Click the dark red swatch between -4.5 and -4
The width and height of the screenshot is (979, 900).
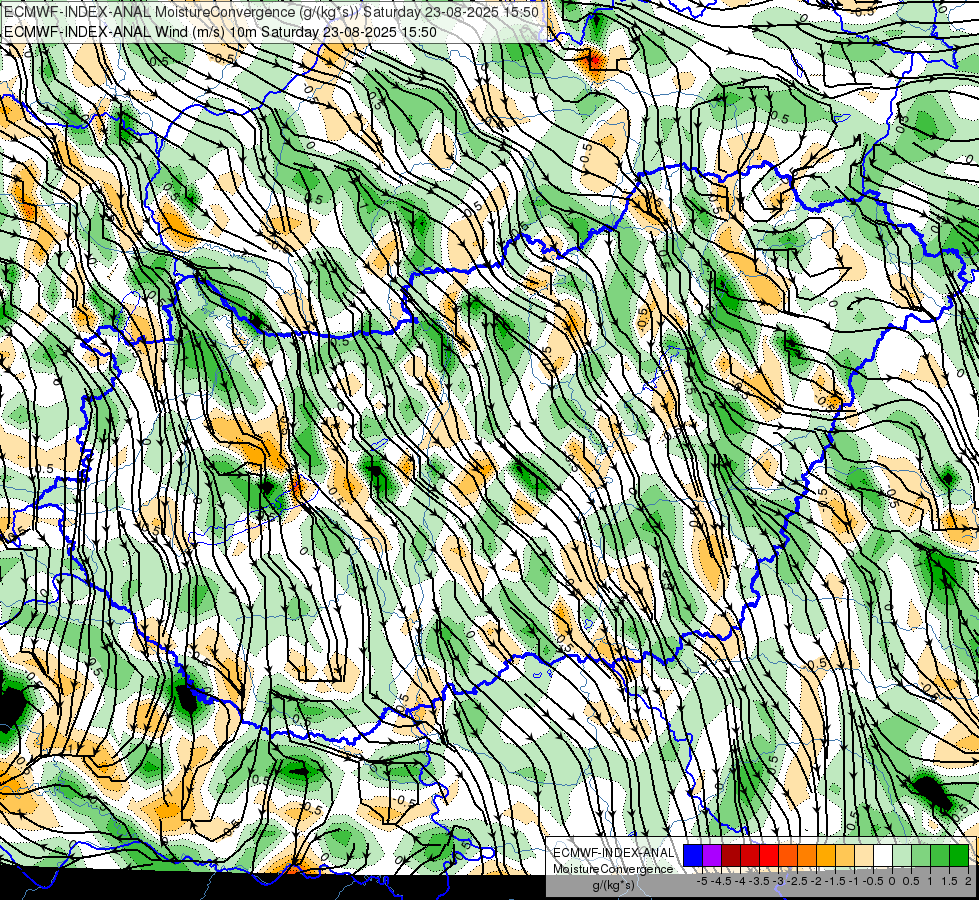click(731, 855)
